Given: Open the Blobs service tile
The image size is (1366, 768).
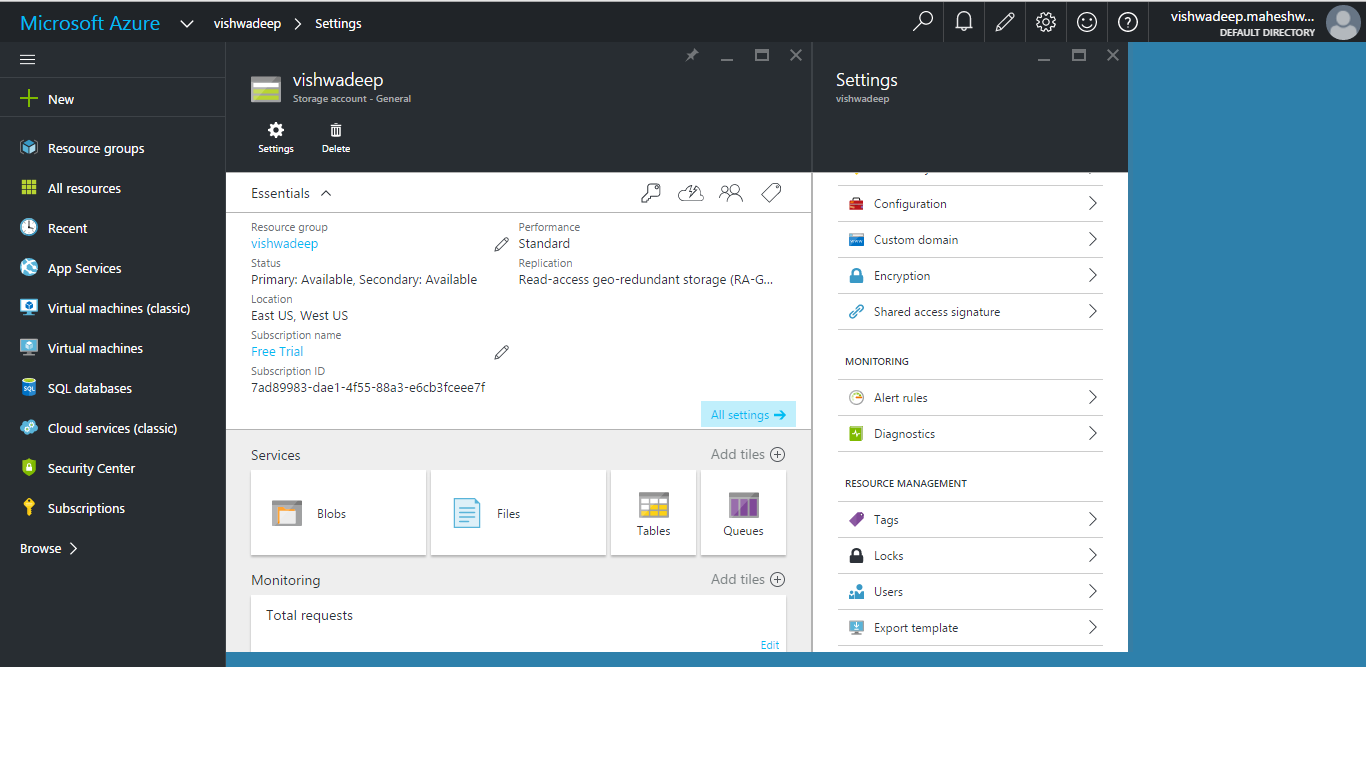Looking at the screenshot, I should 338,513.
